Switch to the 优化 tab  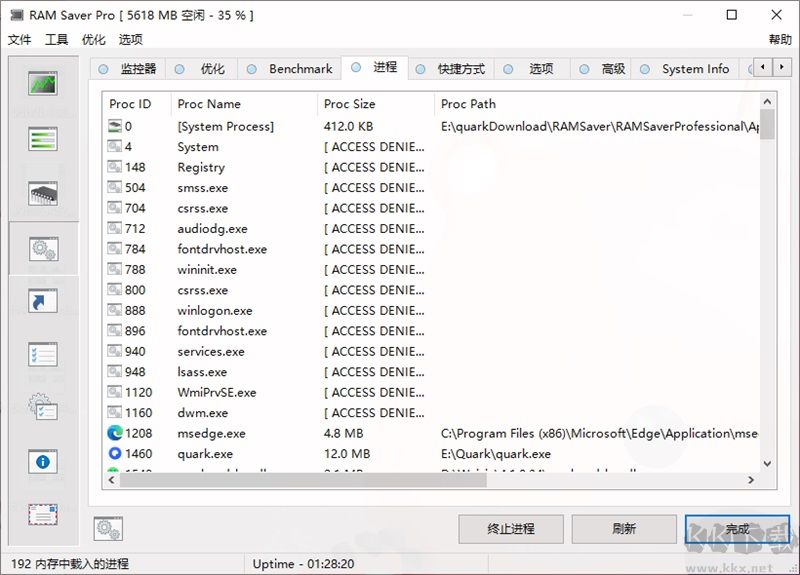click(x=202, y=69)
